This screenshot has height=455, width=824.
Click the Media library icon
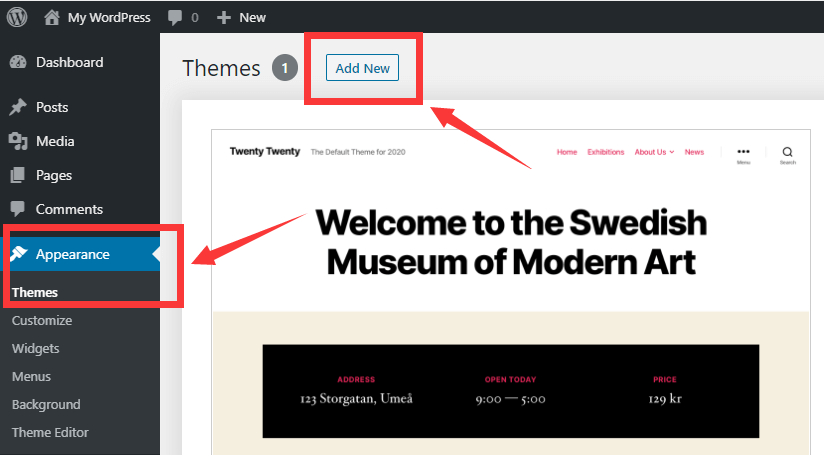tap(18, 141)
